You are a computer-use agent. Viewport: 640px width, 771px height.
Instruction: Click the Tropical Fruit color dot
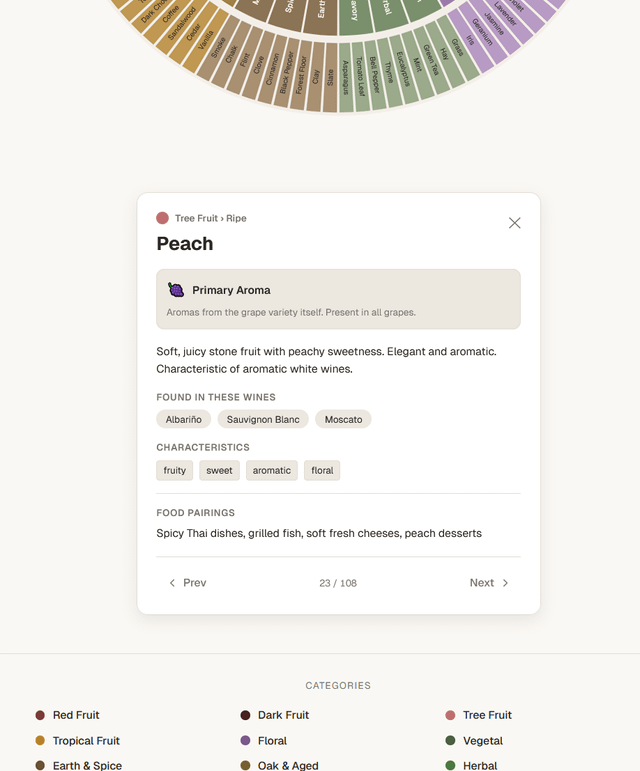(40, 741)
